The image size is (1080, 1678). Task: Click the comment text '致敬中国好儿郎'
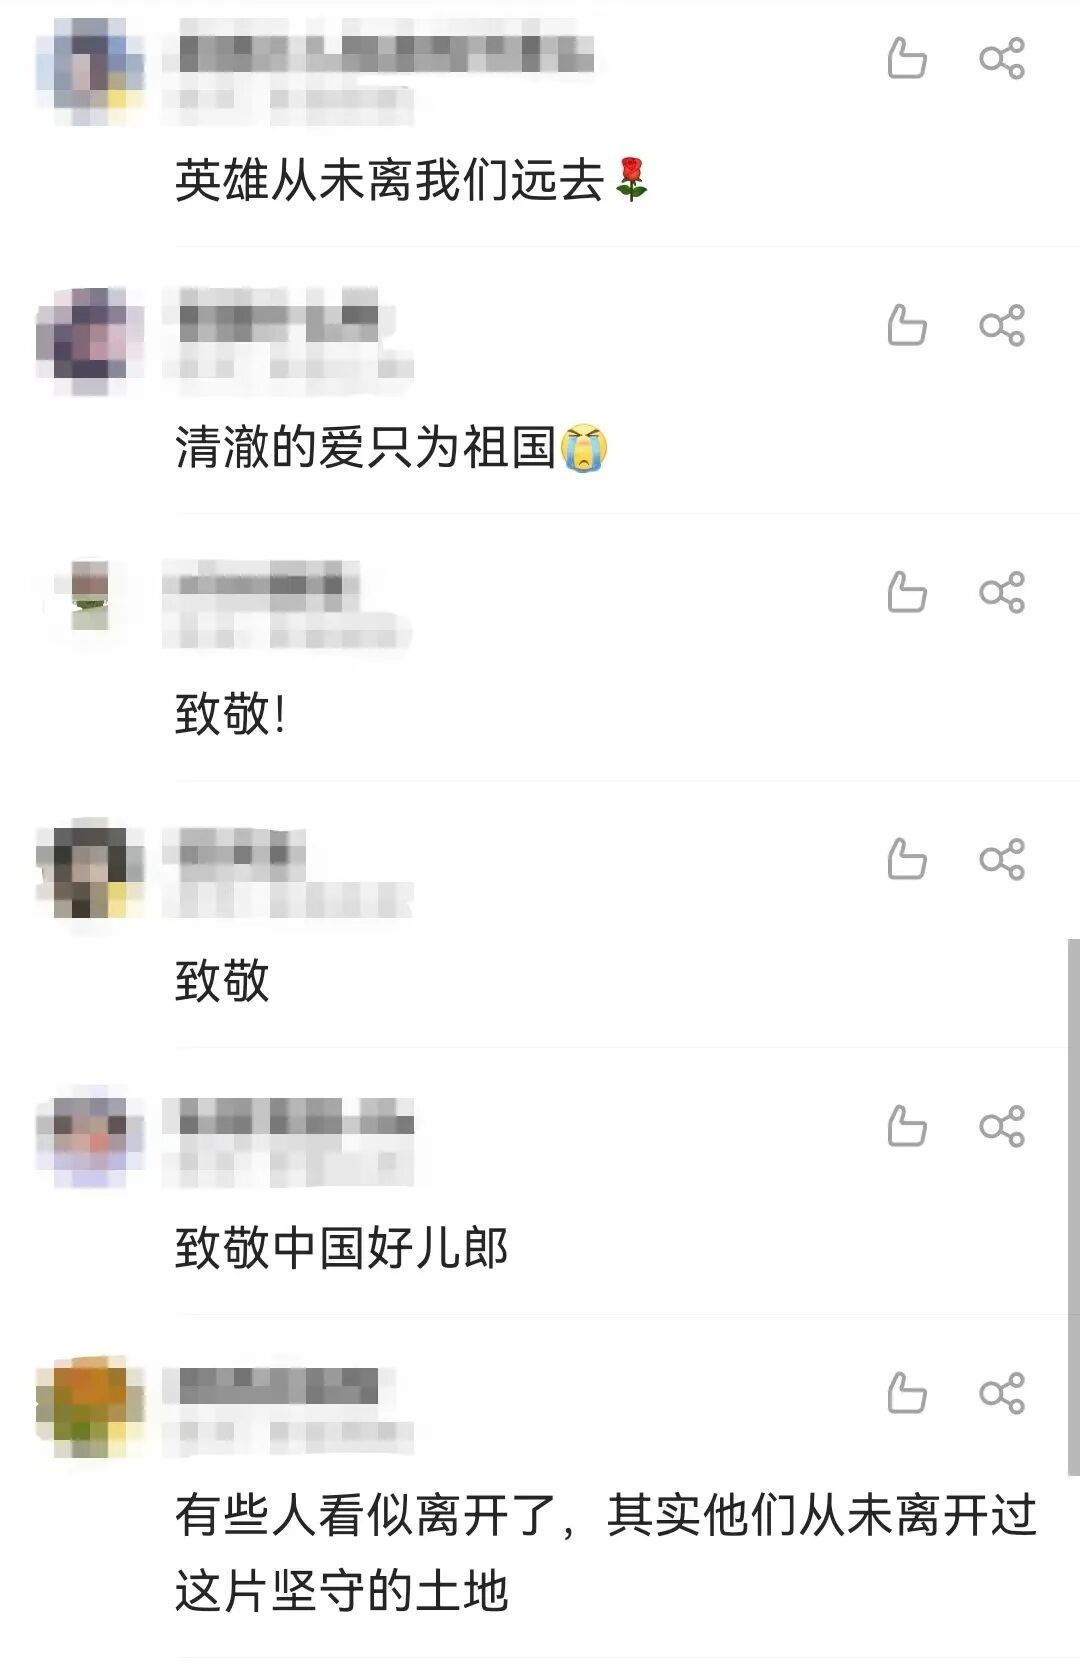tap(342, 1248)
